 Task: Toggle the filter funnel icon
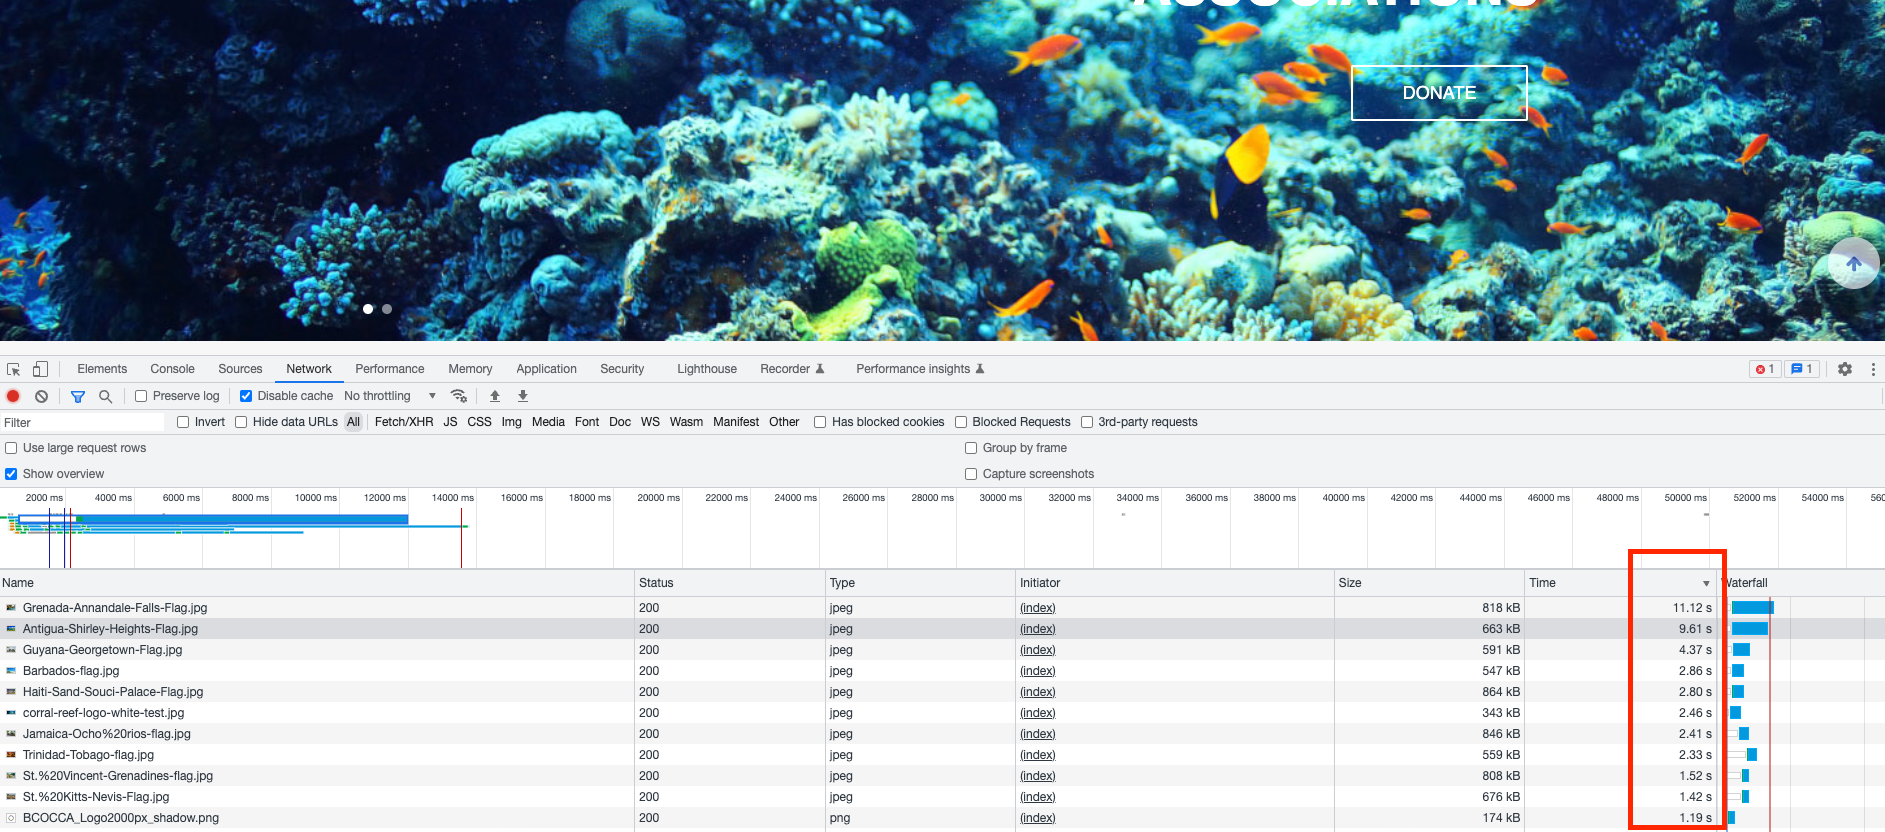[x=78, y=396]
